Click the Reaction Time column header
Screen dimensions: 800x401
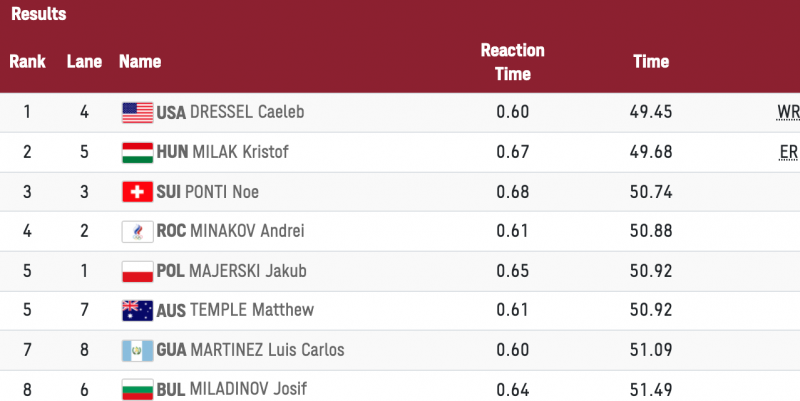coord(512,62)
